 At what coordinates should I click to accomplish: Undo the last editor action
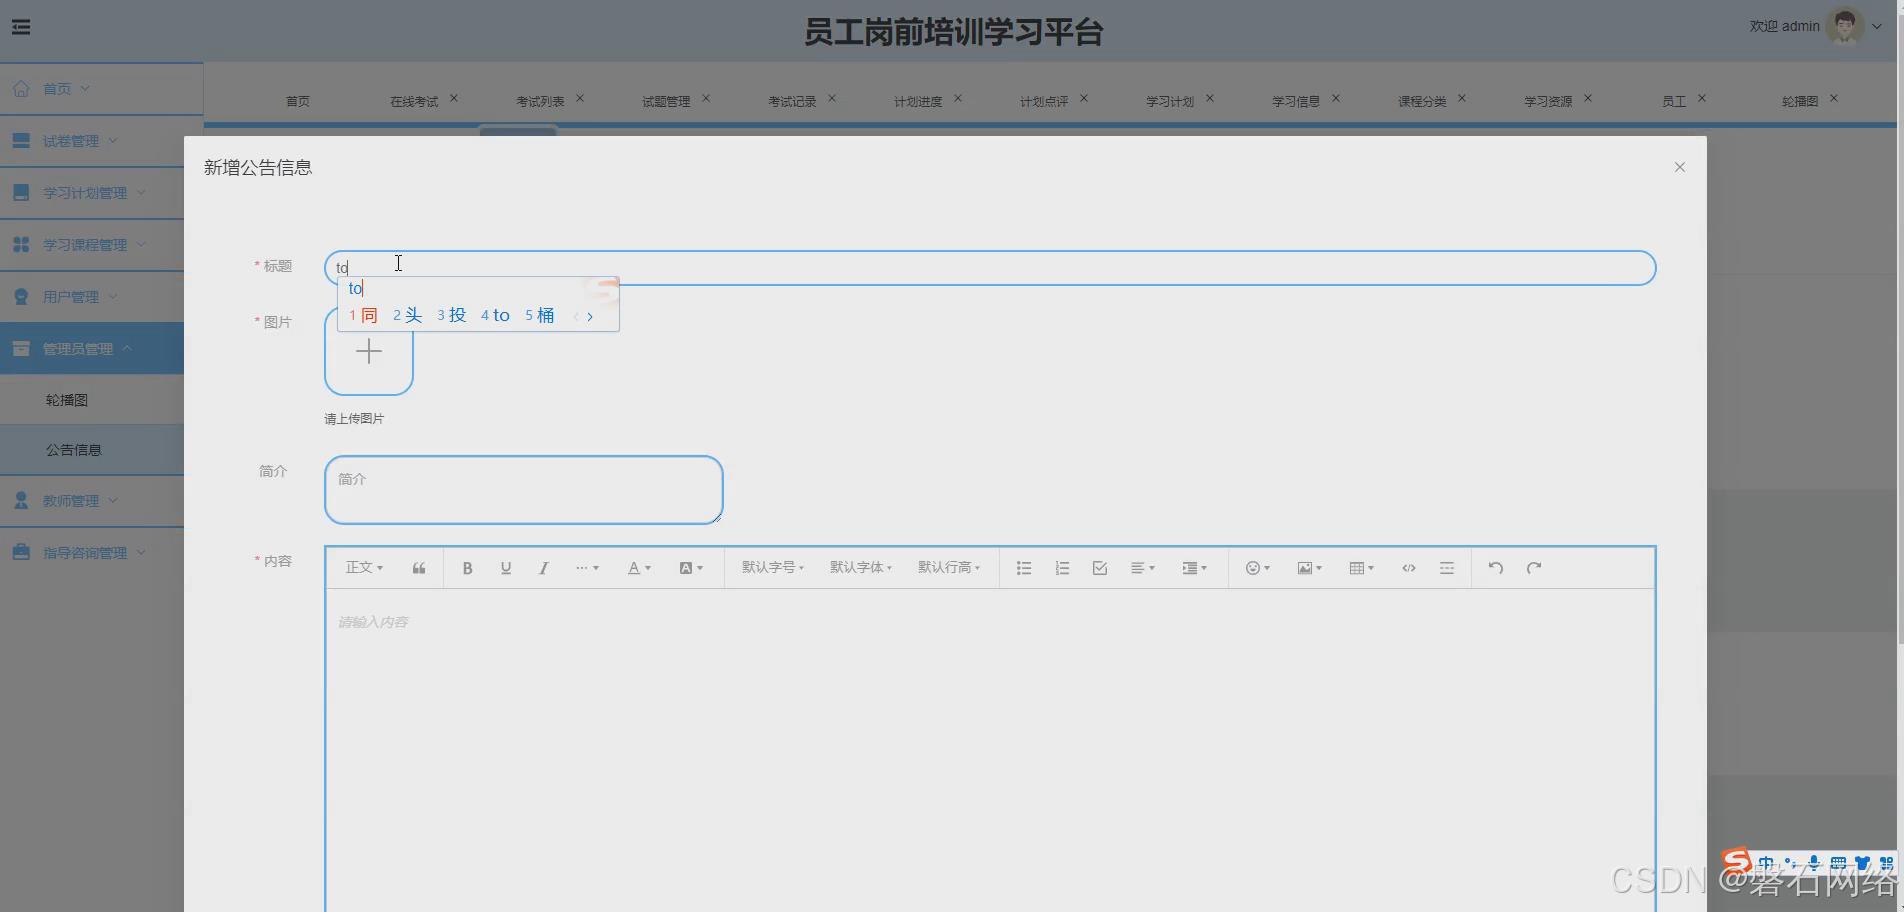pyautogui.click(x=1496, y=568)
